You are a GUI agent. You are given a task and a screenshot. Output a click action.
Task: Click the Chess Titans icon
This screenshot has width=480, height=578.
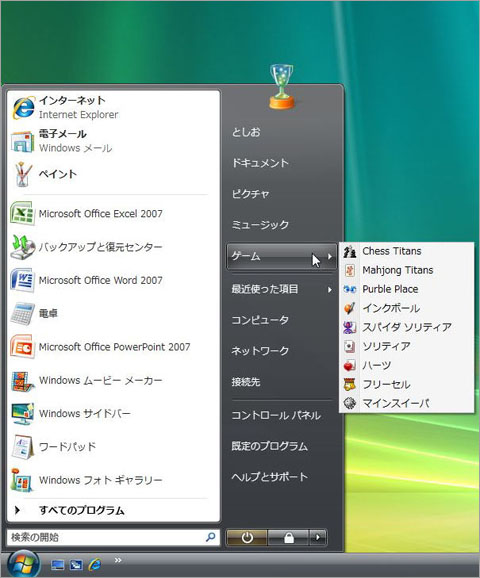click(x=349, y=251)
